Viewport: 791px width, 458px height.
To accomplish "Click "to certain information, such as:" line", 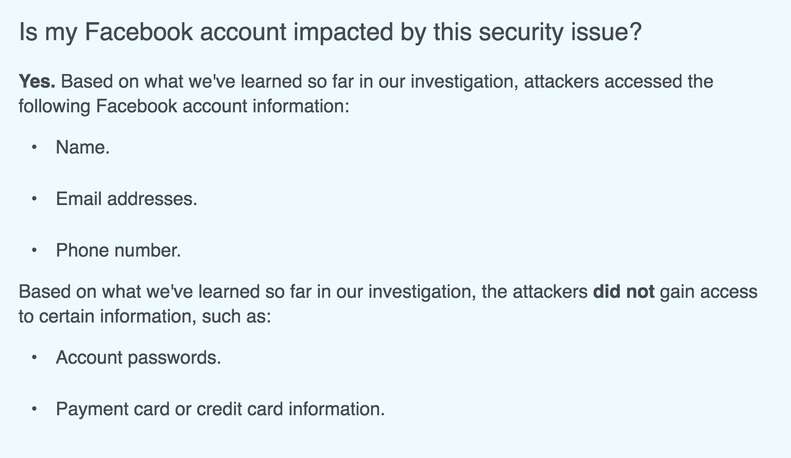I will pos(145,317).
